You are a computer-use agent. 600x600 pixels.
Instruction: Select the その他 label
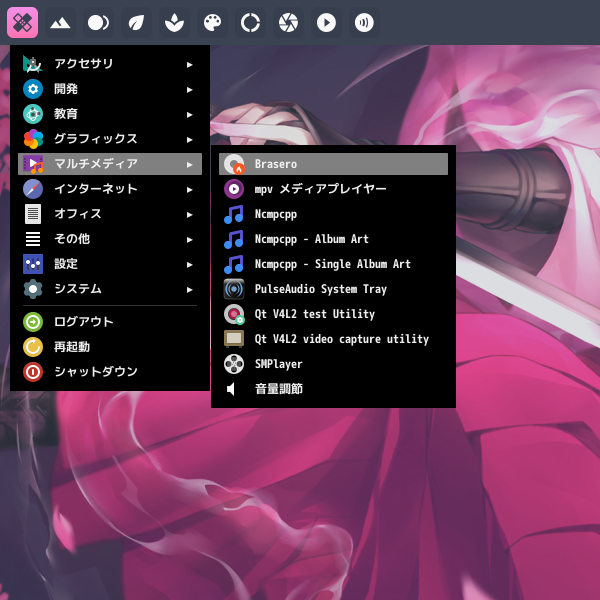(72, 239)
